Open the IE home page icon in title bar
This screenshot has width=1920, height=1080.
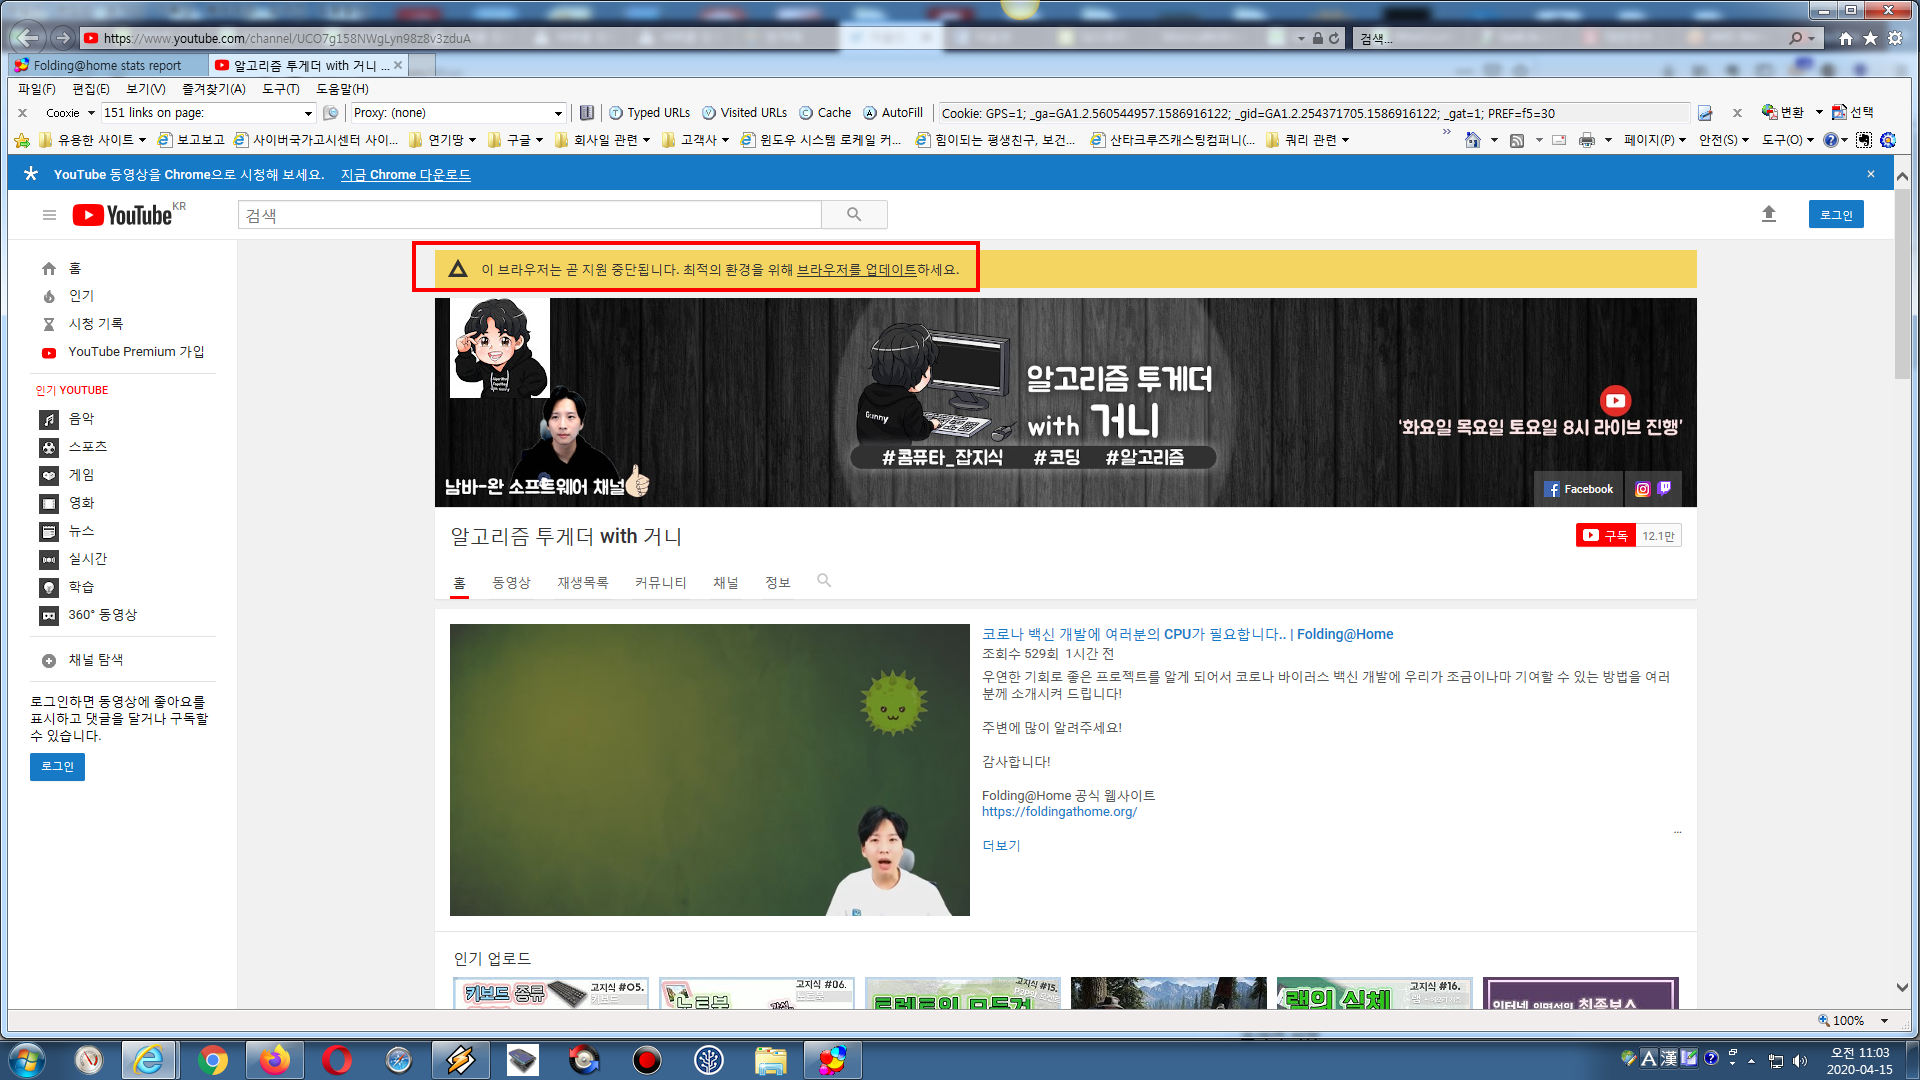(x=1846, y=38)
